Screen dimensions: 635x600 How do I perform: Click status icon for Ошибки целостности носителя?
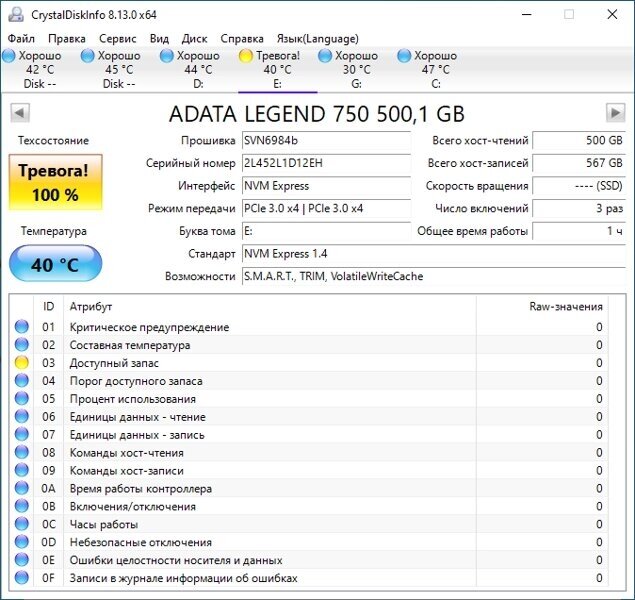21,560
